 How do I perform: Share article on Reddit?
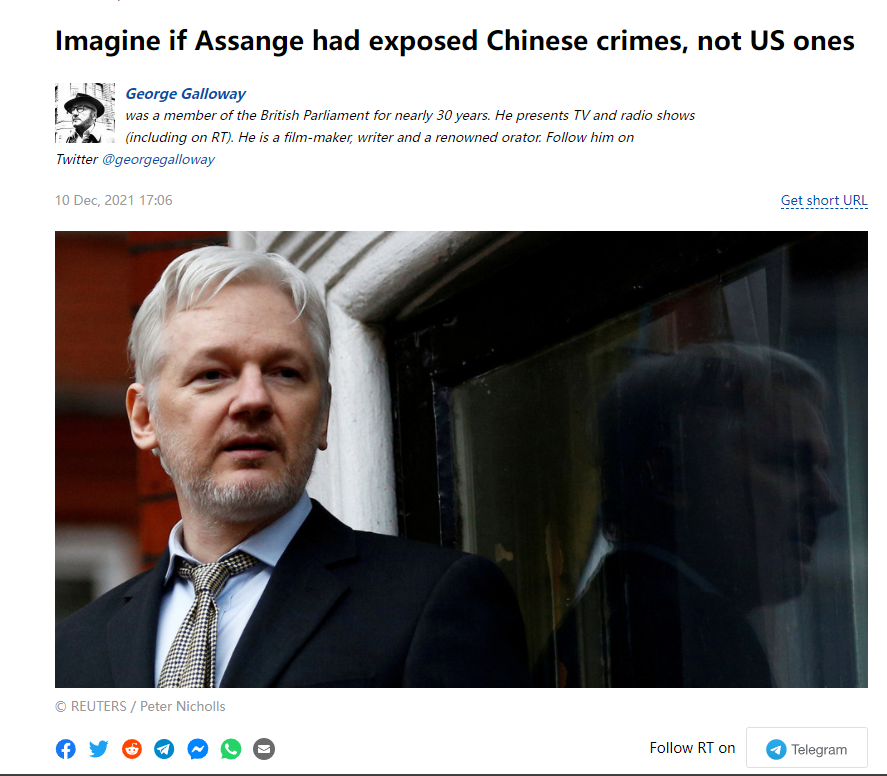[x=132, y=749]
